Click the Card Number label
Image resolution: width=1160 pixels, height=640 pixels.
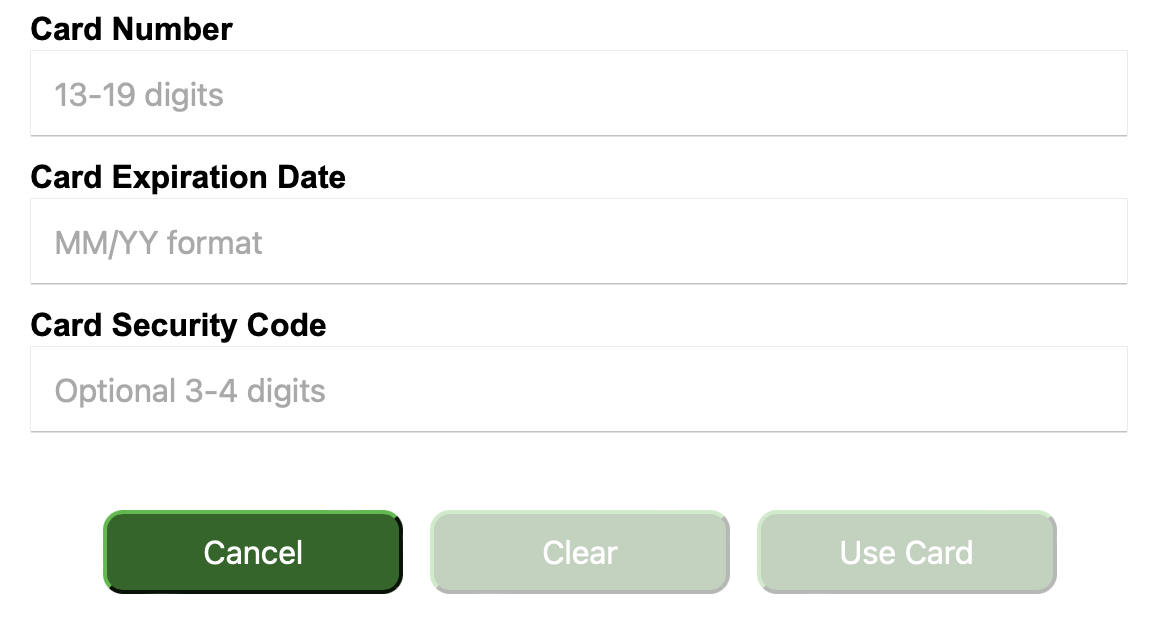coord(132,30)
